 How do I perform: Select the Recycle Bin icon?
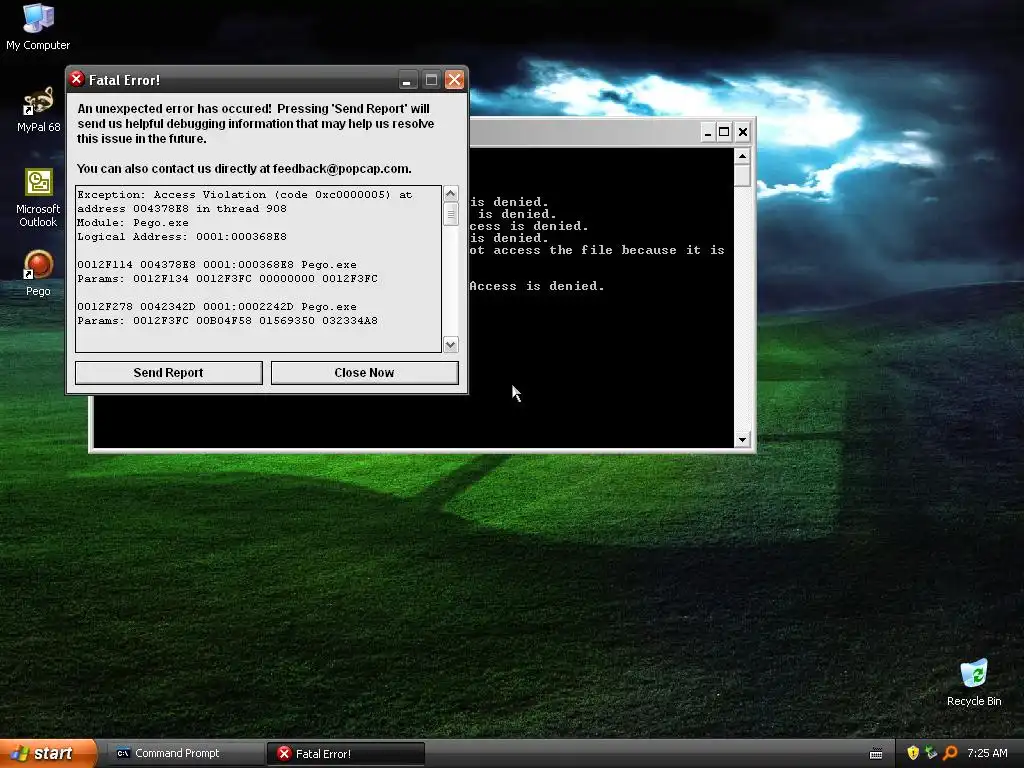click(974, 683)
